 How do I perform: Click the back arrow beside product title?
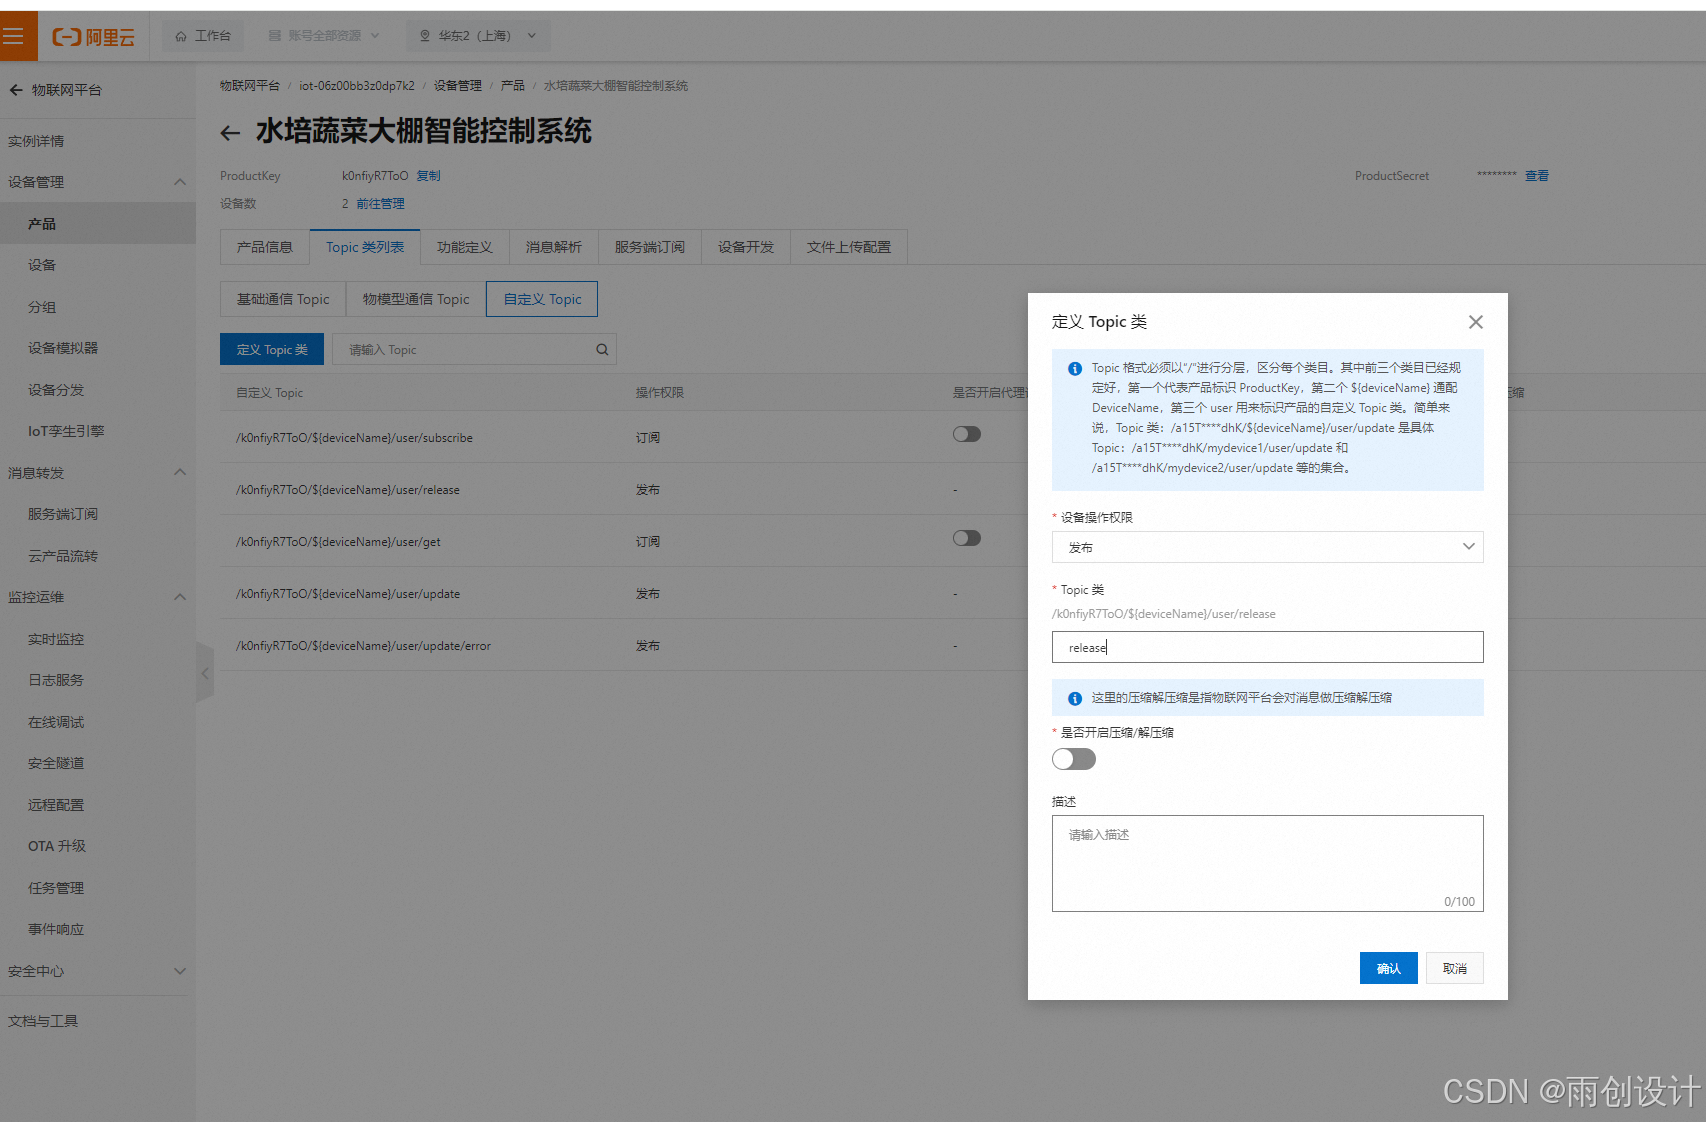(x=230, y=132)
